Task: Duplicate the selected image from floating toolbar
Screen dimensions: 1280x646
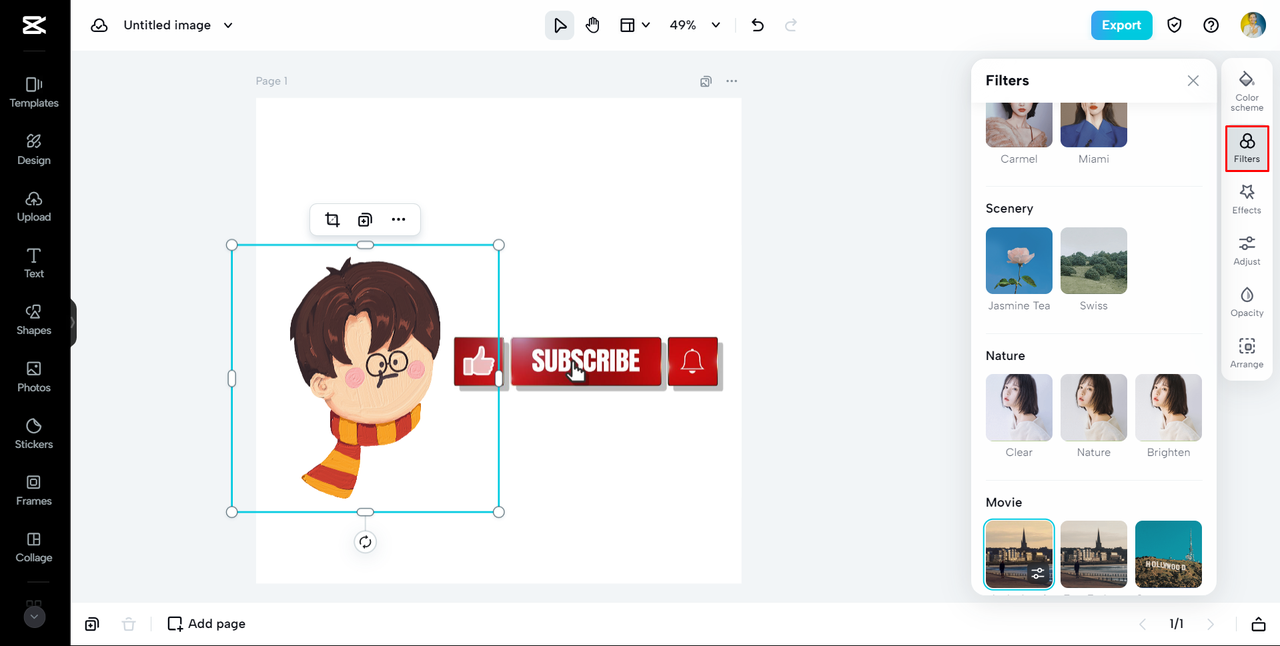Action: (x=365, y=220)
